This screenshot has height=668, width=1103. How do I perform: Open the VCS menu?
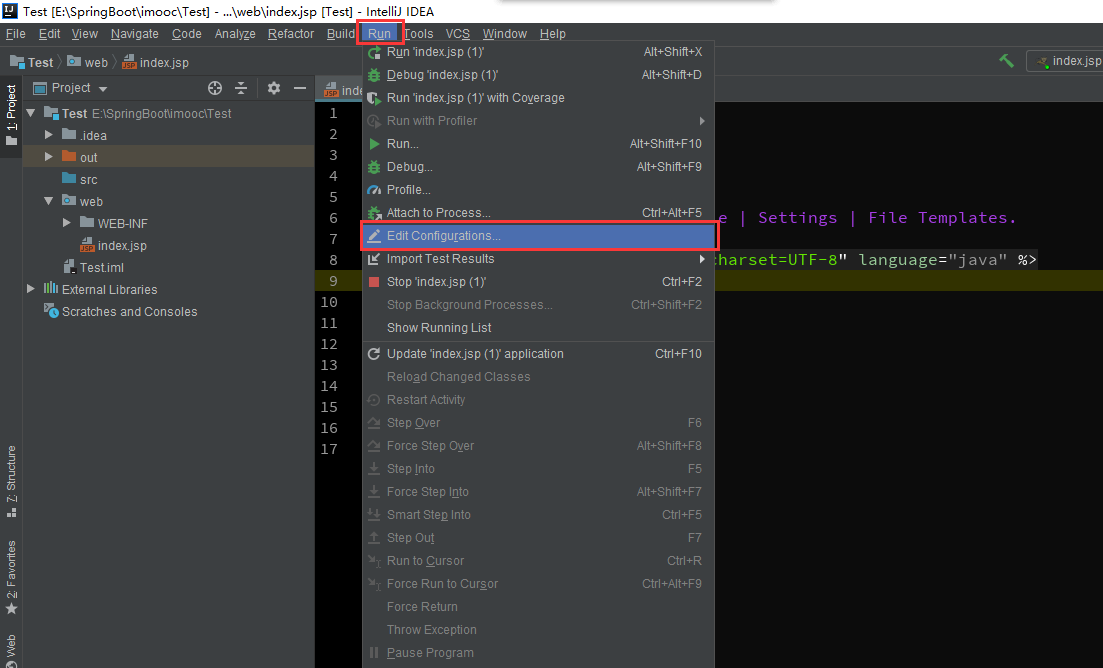[x=457, y=34]
